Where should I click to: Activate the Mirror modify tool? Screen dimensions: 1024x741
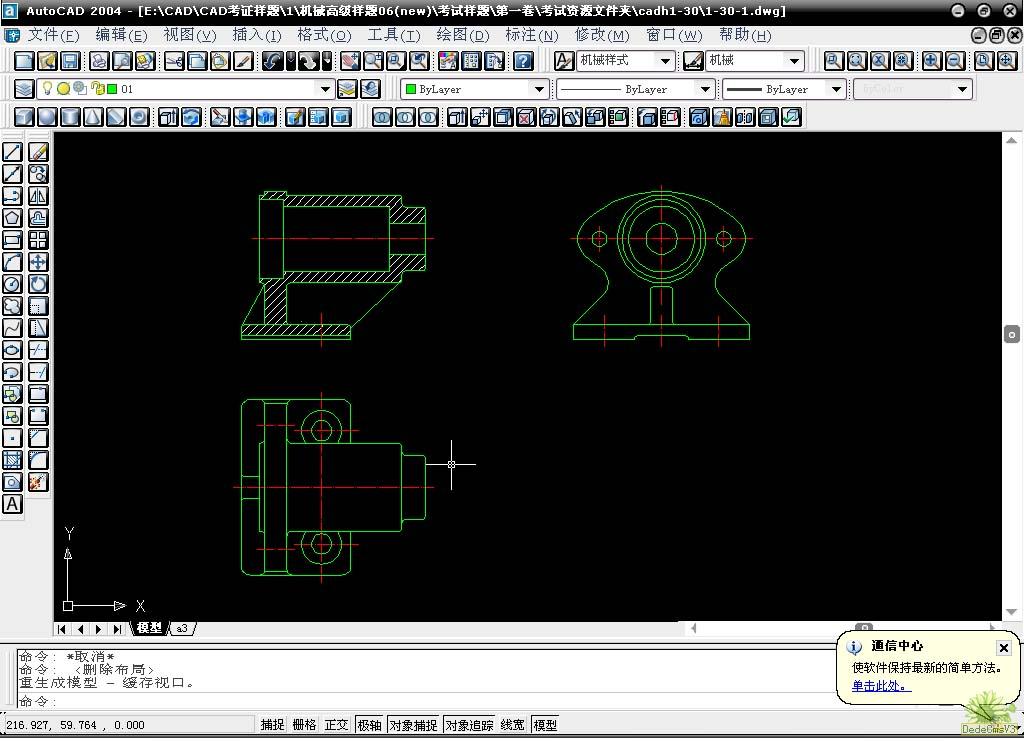pyautogui.click(x=38, y=196)
